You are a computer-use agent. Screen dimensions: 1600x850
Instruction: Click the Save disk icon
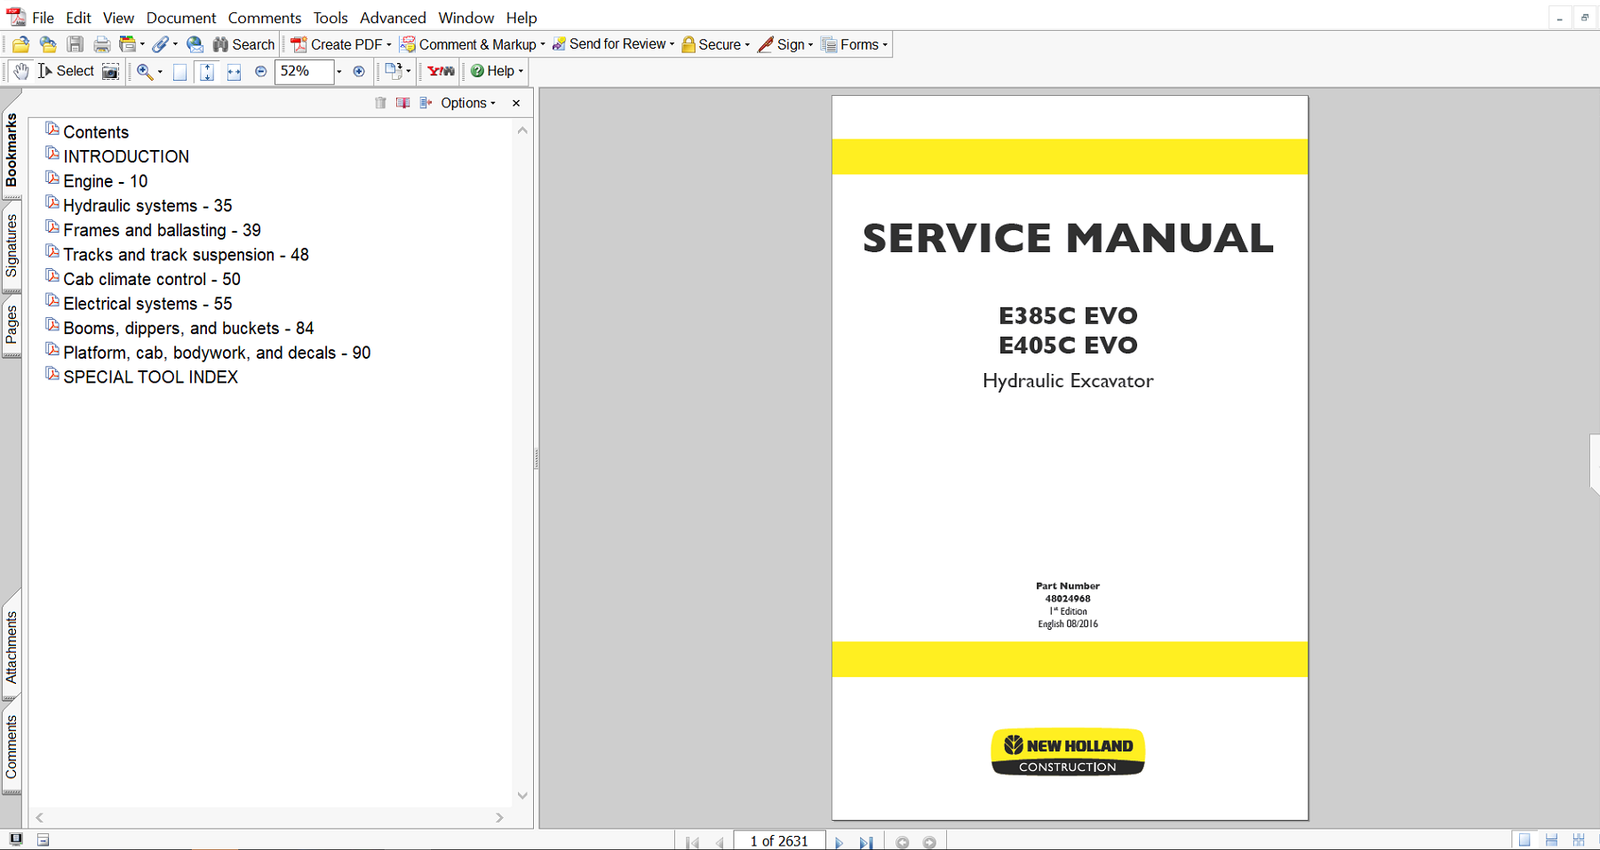[x=75, y=44]
